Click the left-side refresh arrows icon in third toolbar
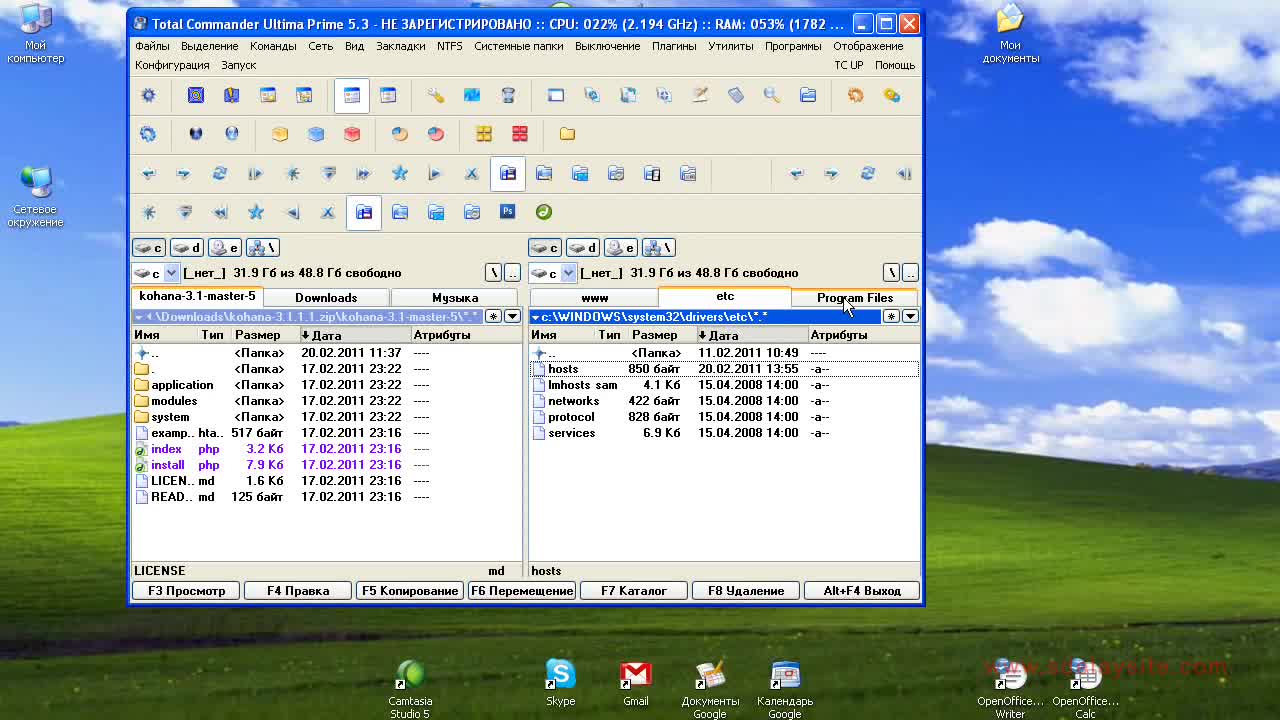Screen dimensions: 1280x720 point(220,174)
